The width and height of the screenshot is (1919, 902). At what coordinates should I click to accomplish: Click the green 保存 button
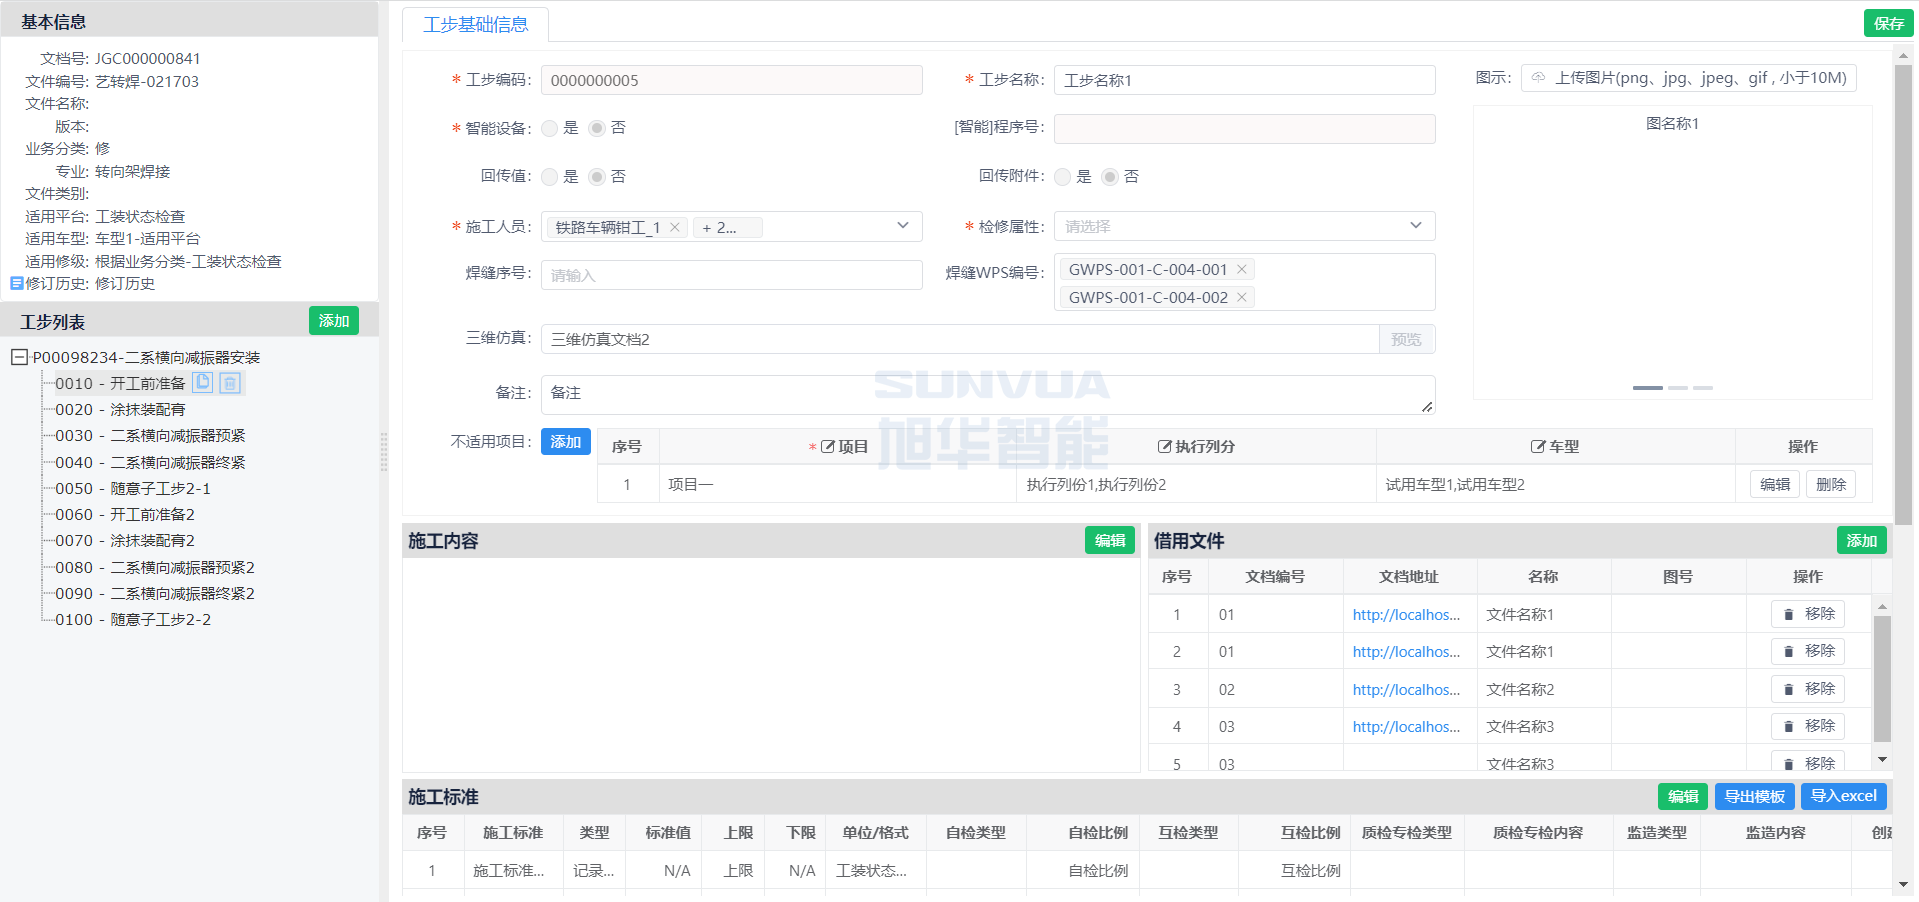point(1888,22)
